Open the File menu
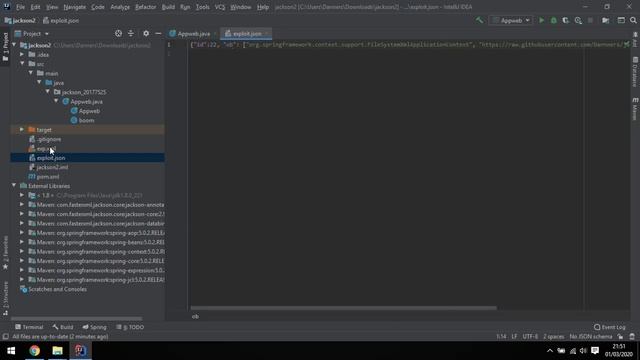640x360 pixels. tap(20, 7)
